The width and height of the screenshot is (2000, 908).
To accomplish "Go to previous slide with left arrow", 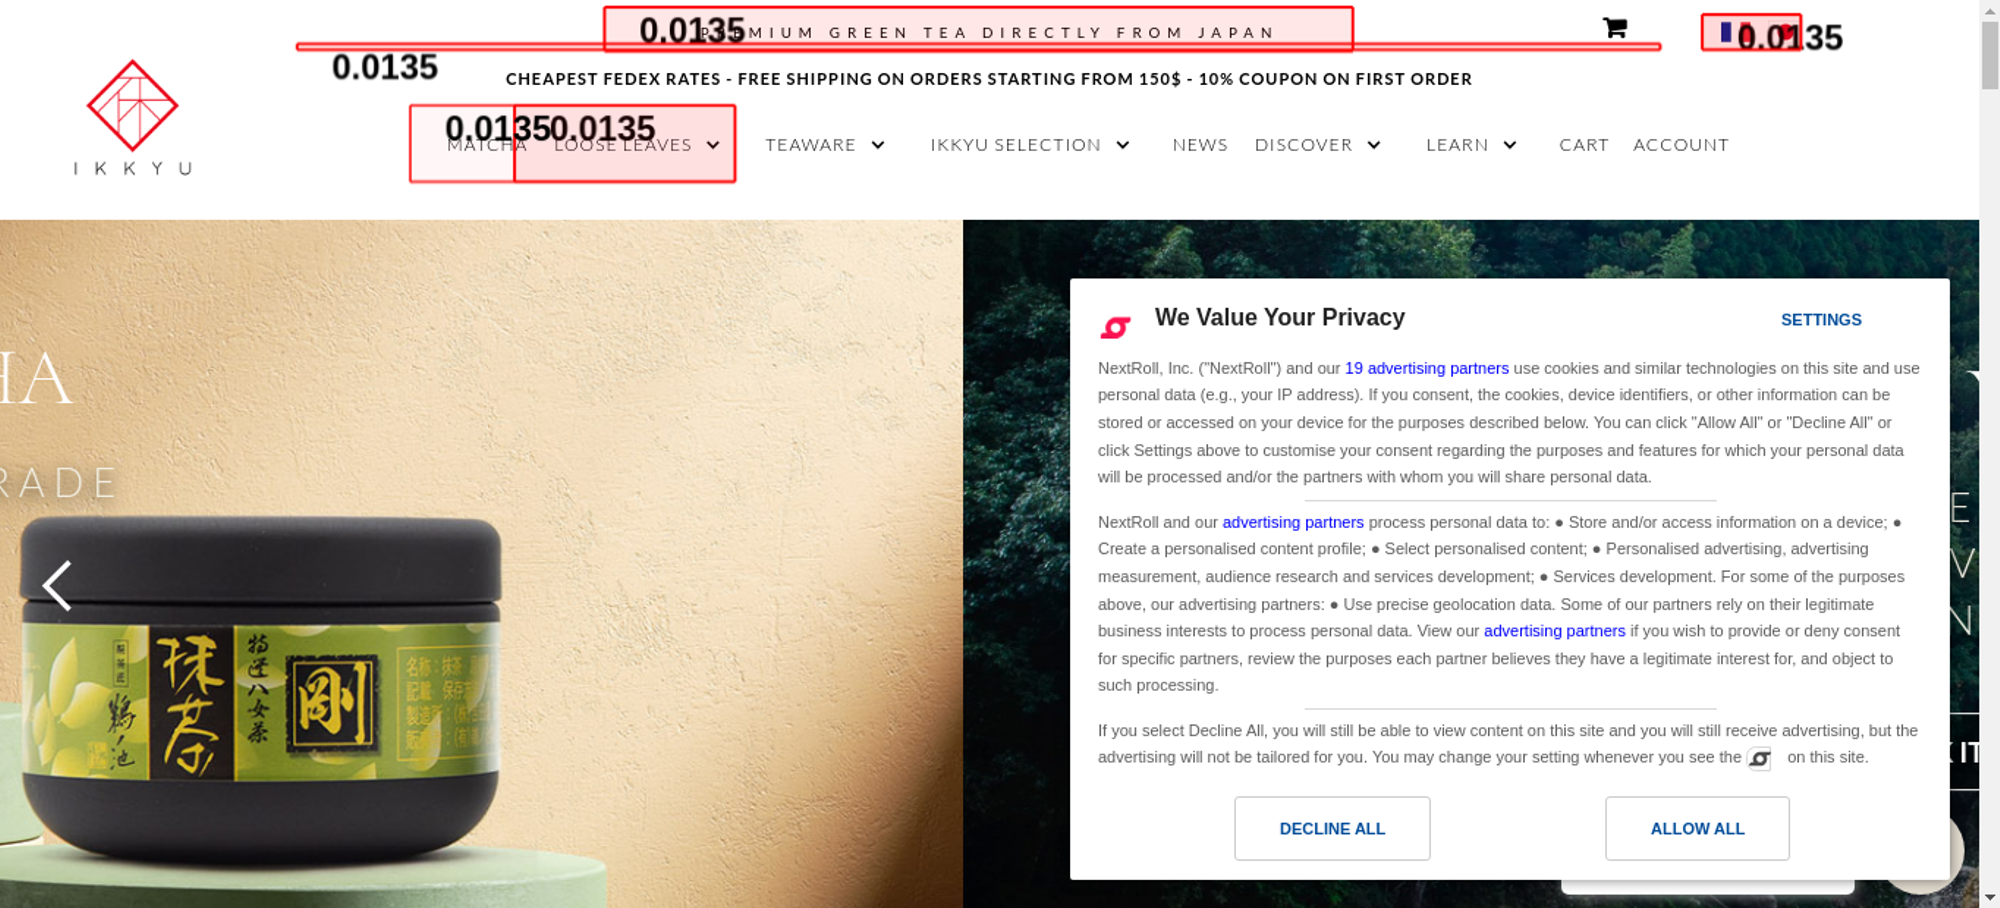I will tap(57, 585).
